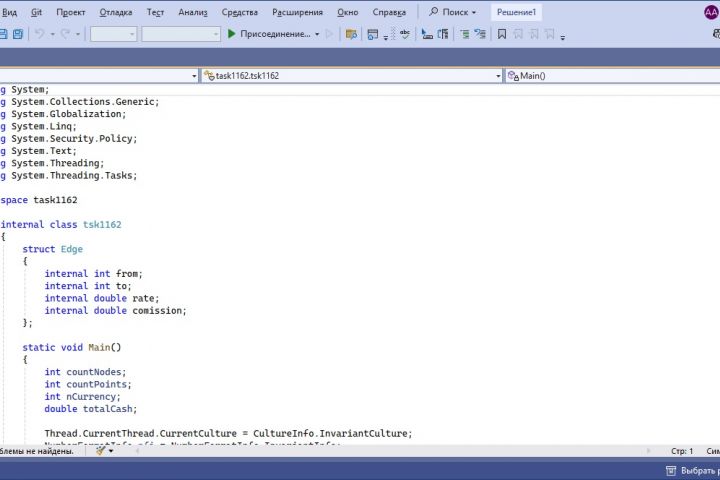Click the Undo arrow icon
This screenshot has width=720, height=480.
click(x=40, y=34)
